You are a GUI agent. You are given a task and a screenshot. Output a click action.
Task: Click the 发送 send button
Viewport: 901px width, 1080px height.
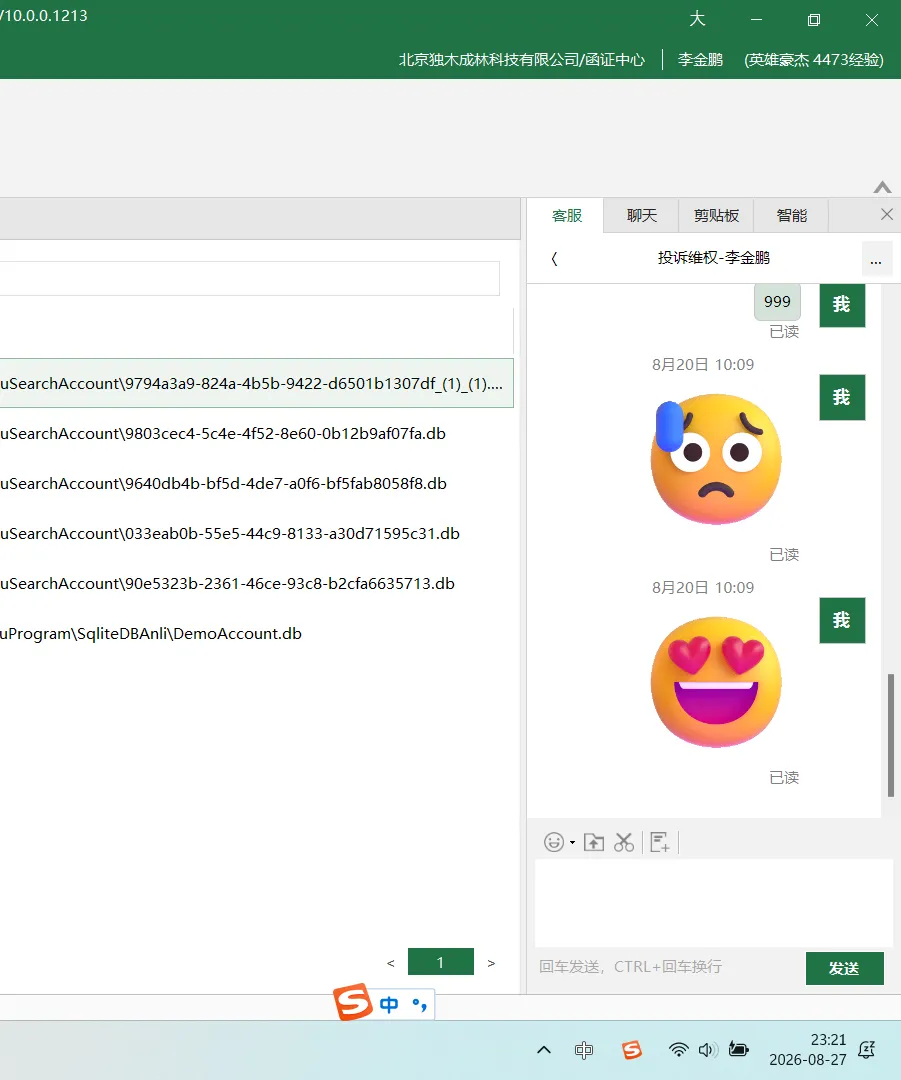tap(845, 968)
